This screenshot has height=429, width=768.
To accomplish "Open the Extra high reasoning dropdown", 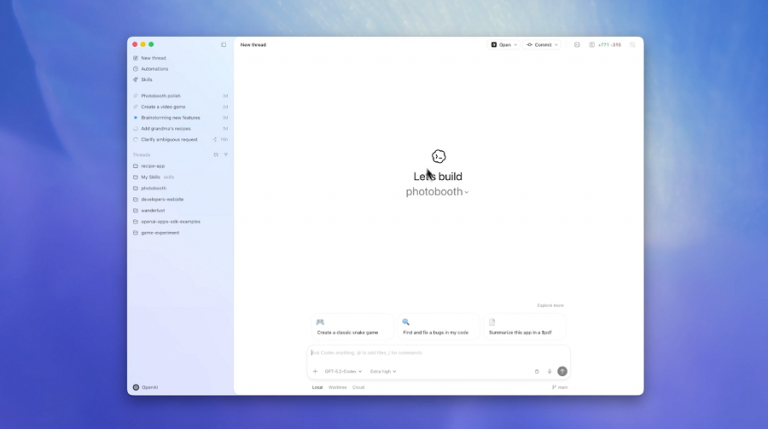I will pos(383,371).
